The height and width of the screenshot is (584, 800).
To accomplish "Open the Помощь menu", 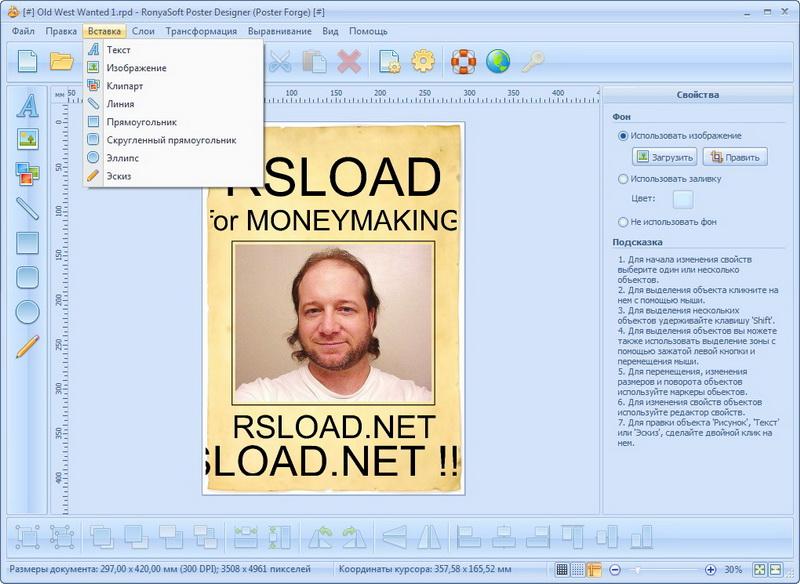I will pyautogui.click(x=368, y=31).
